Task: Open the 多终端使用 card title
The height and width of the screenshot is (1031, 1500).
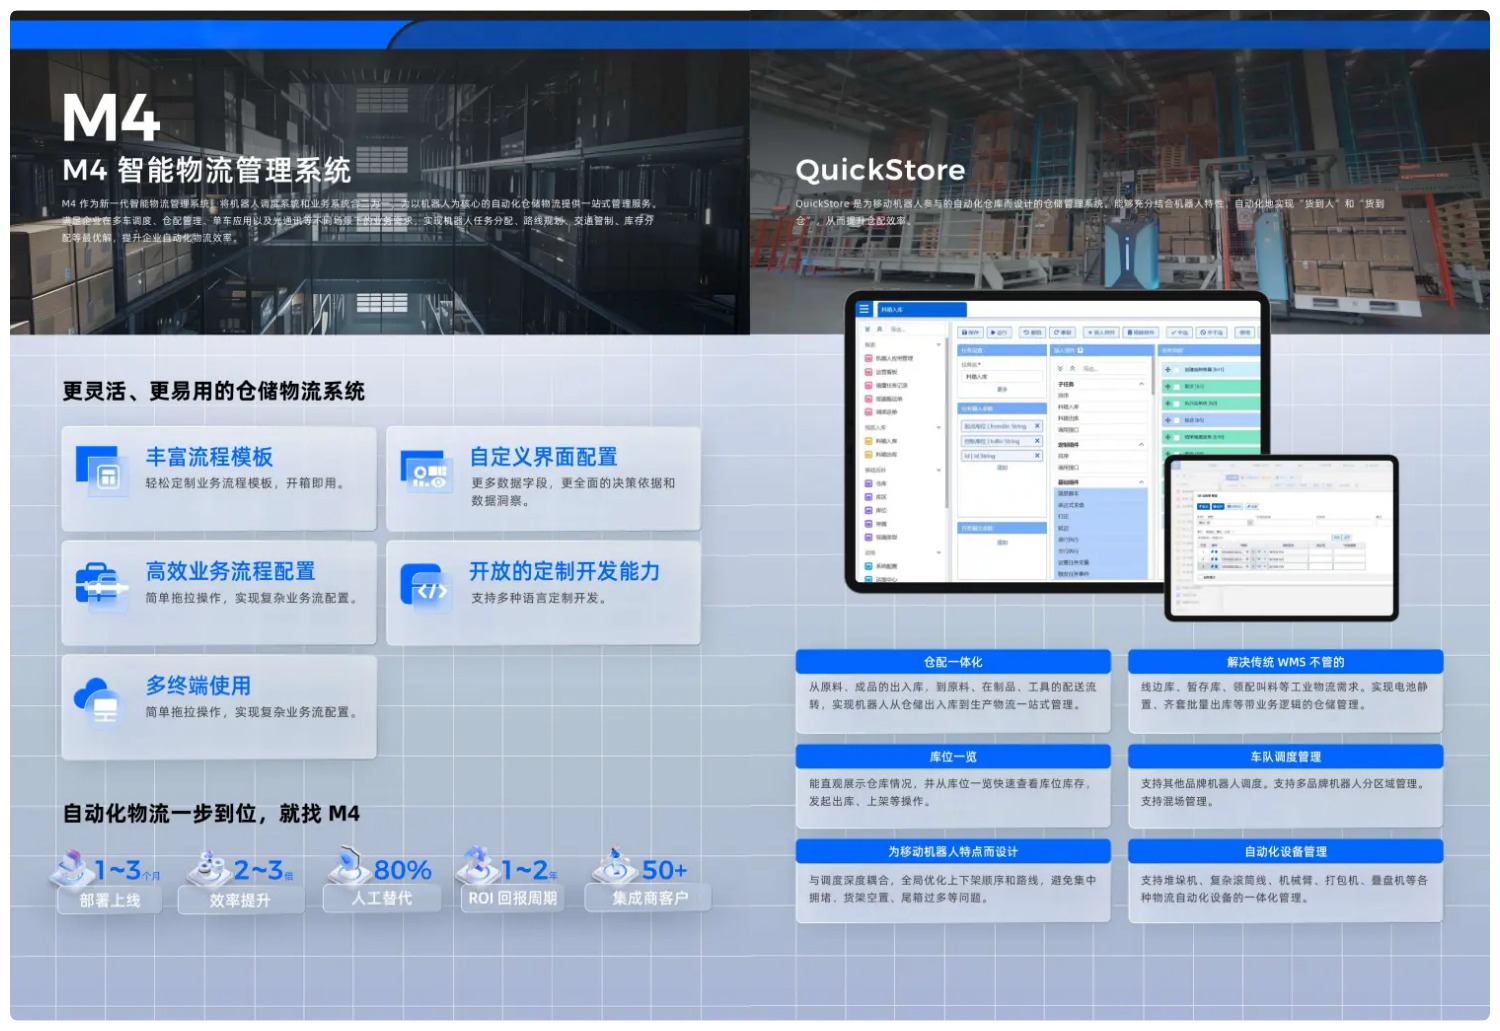Action: click(198, 686)
